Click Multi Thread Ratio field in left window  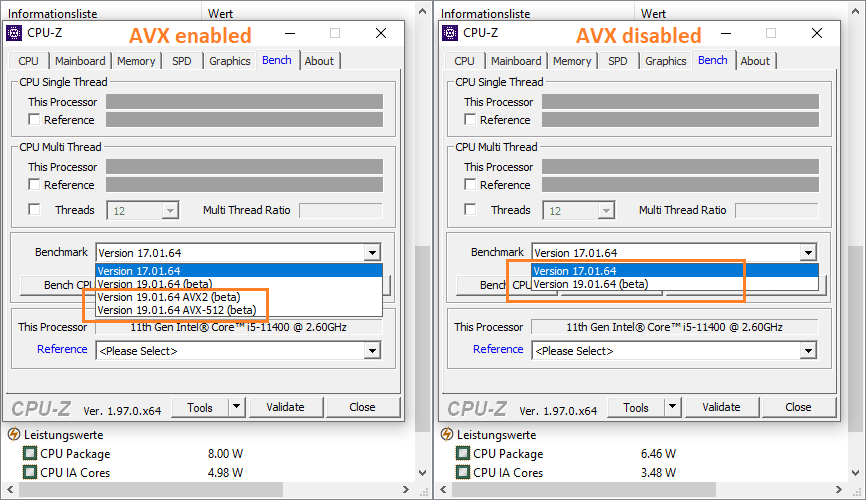(x=341, y=210)
